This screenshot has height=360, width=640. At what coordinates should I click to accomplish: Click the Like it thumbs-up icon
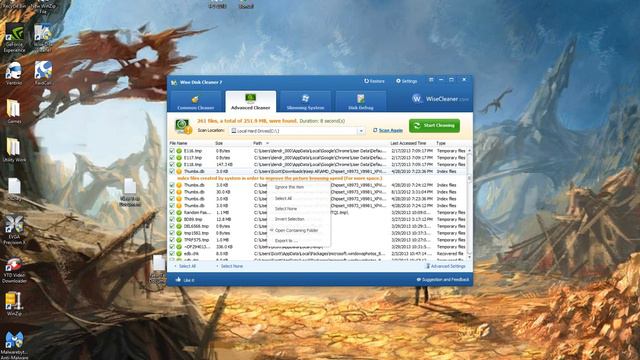(178, 280)
